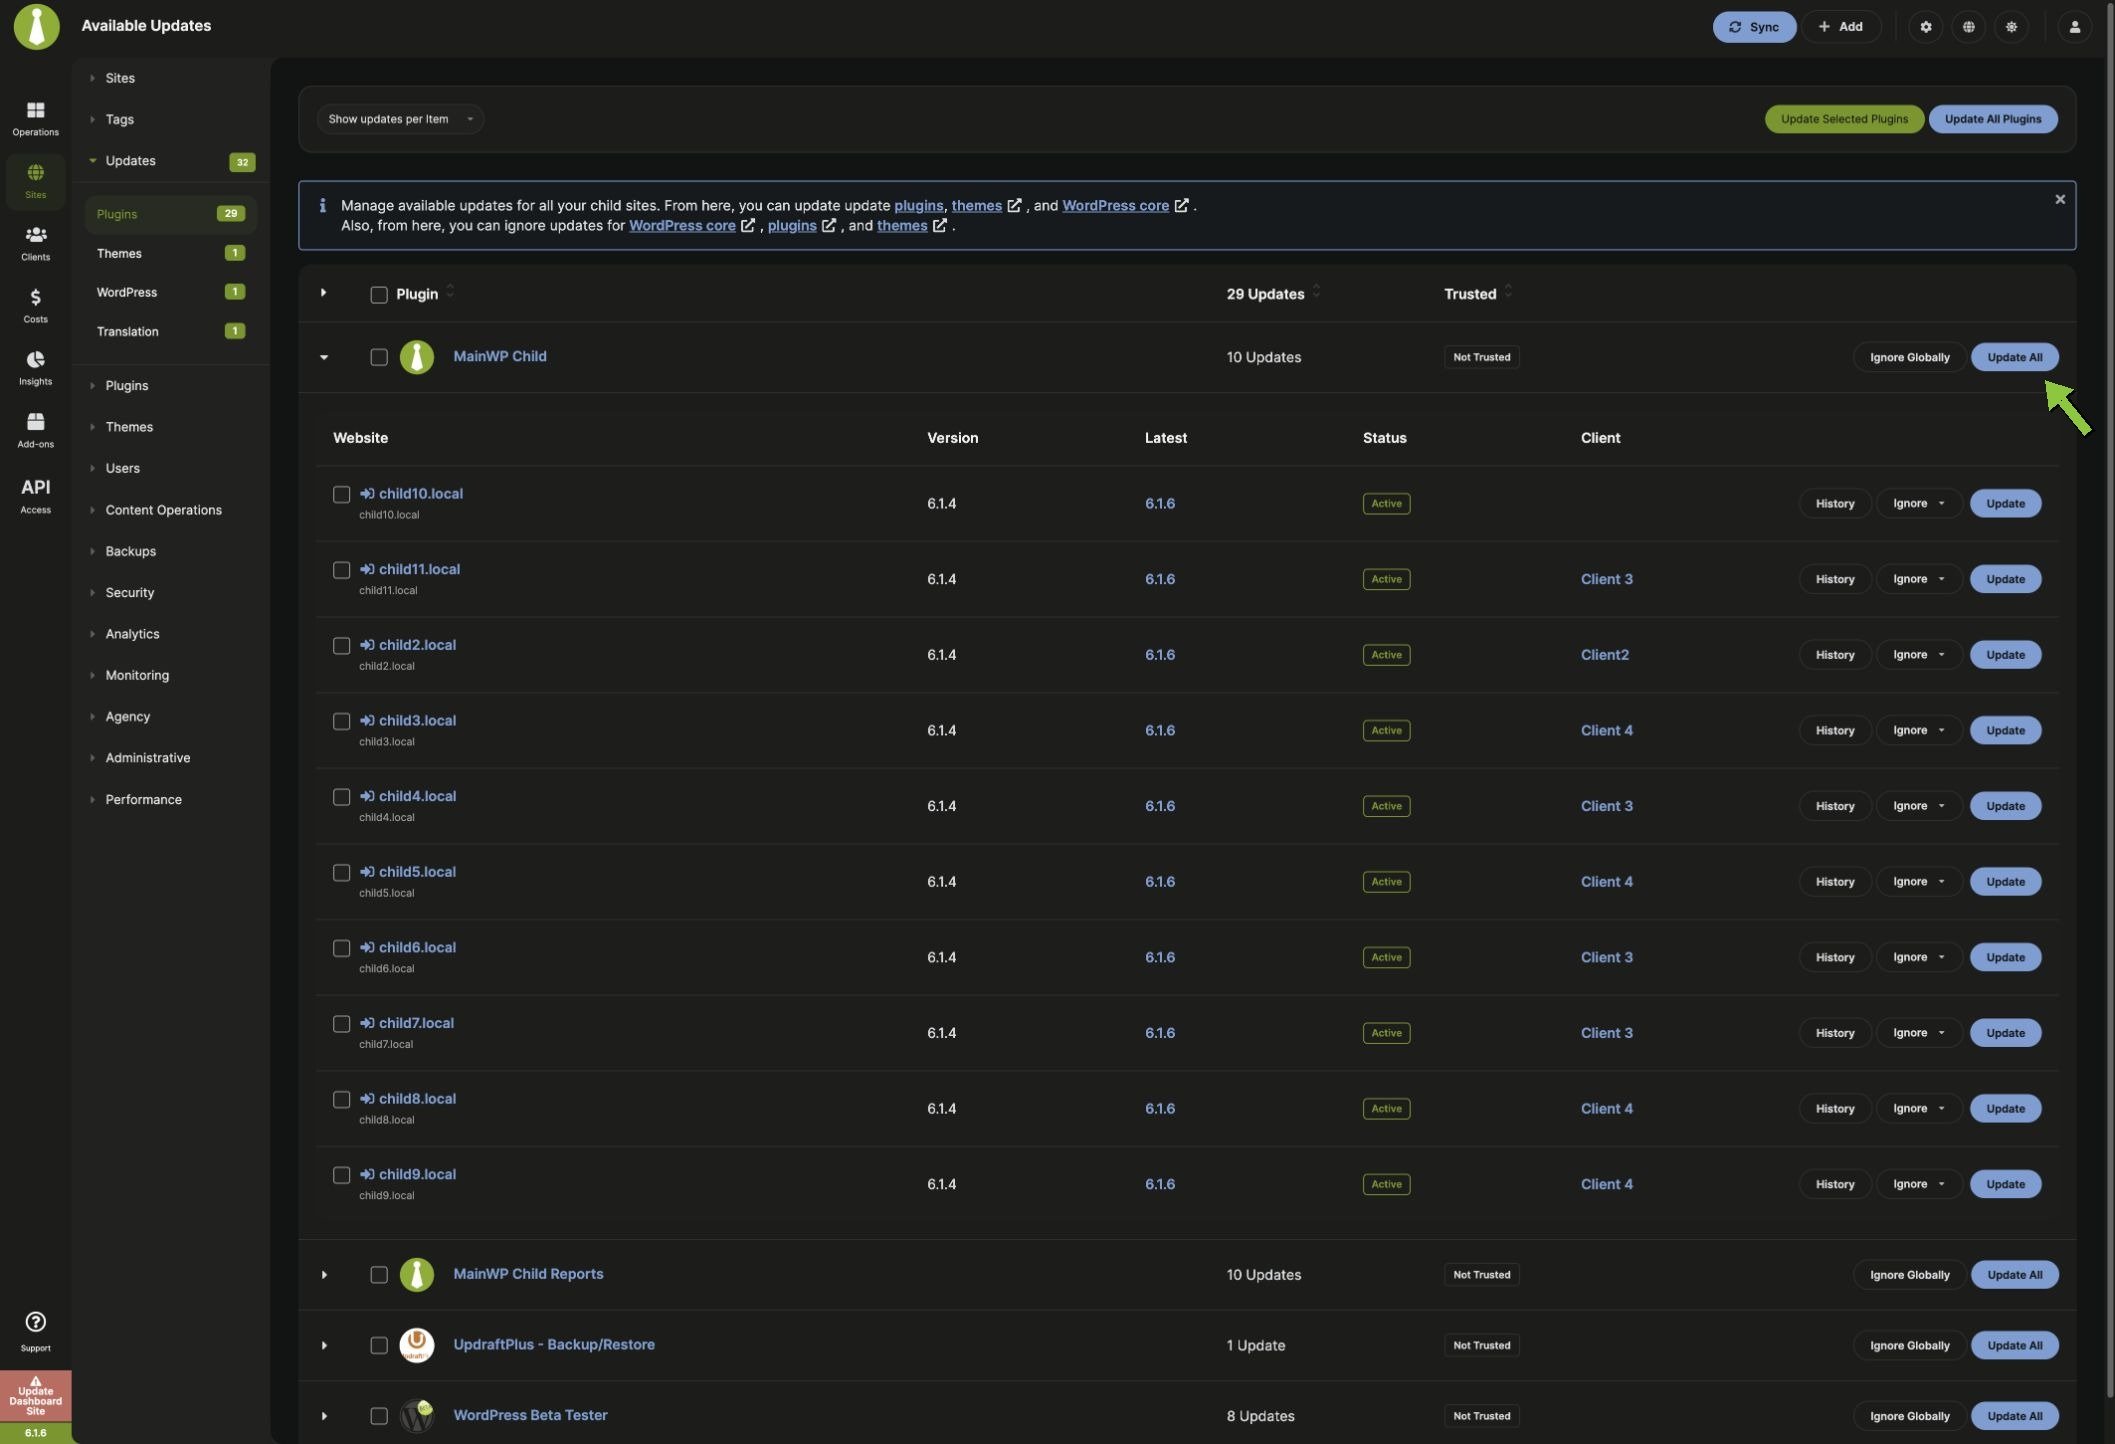Click the Update Dashboard Site warning

click(35, 1396)
